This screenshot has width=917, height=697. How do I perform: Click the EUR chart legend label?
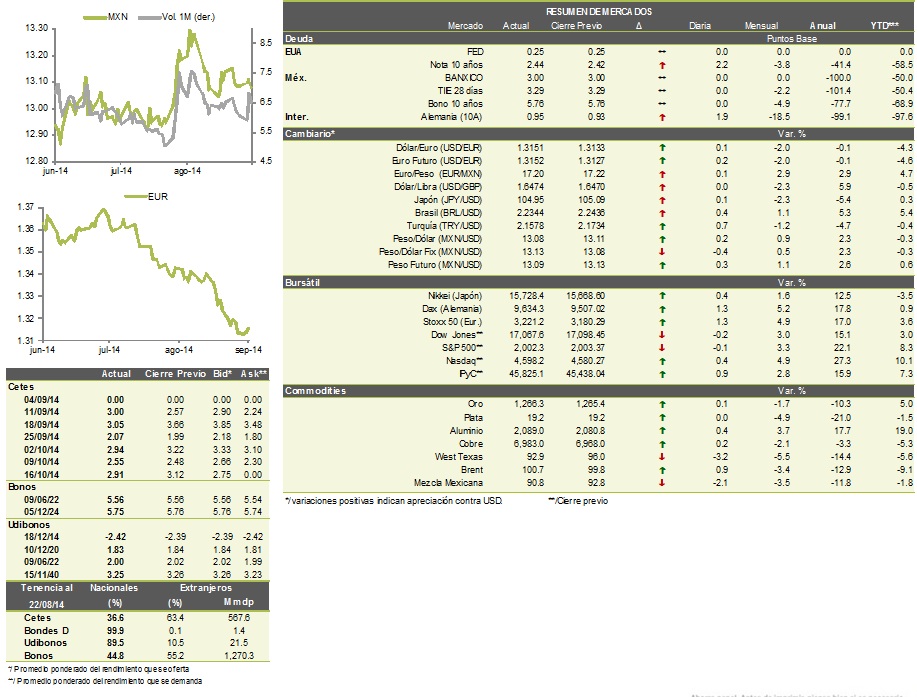click(x=158, y=196)
